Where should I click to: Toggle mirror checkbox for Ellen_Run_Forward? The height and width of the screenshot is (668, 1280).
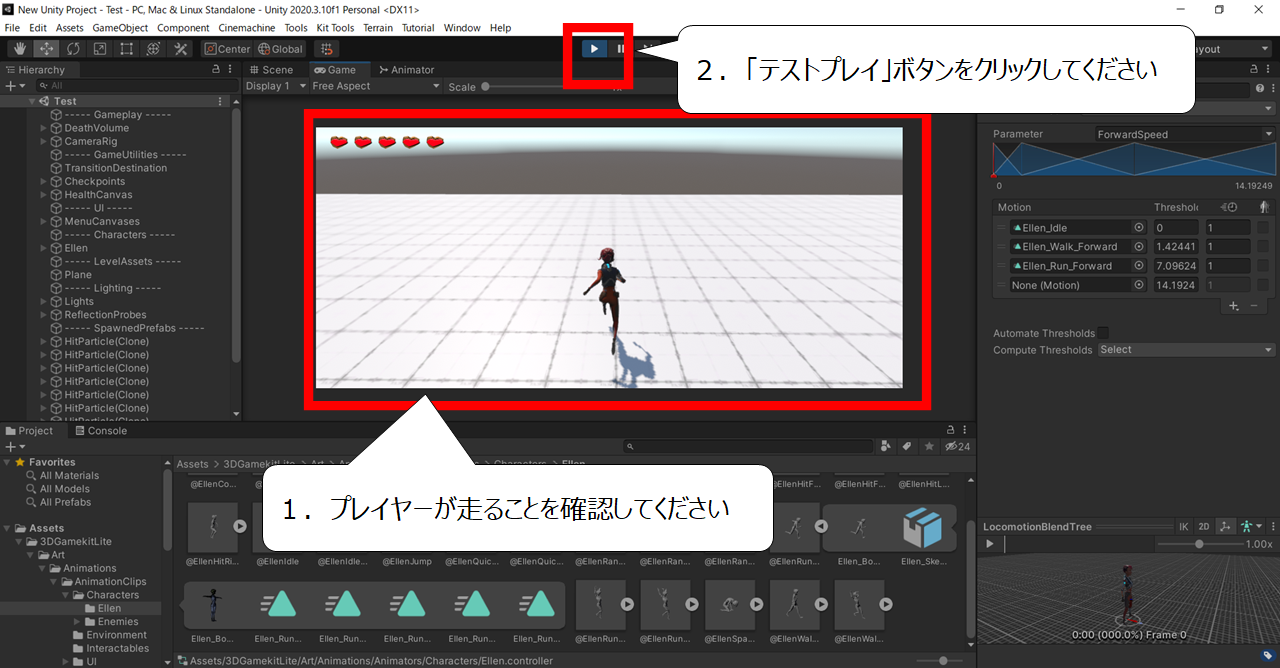tap(1264, 266)
